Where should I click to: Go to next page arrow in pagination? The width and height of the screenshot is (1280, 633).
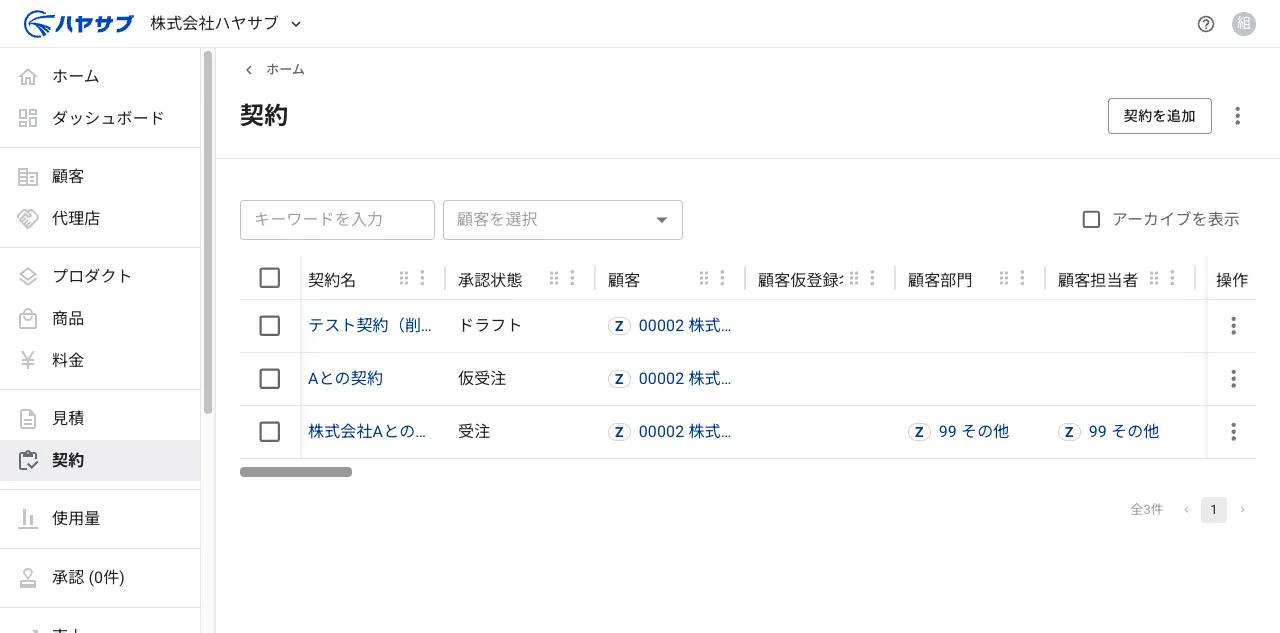pos(1243,510)
